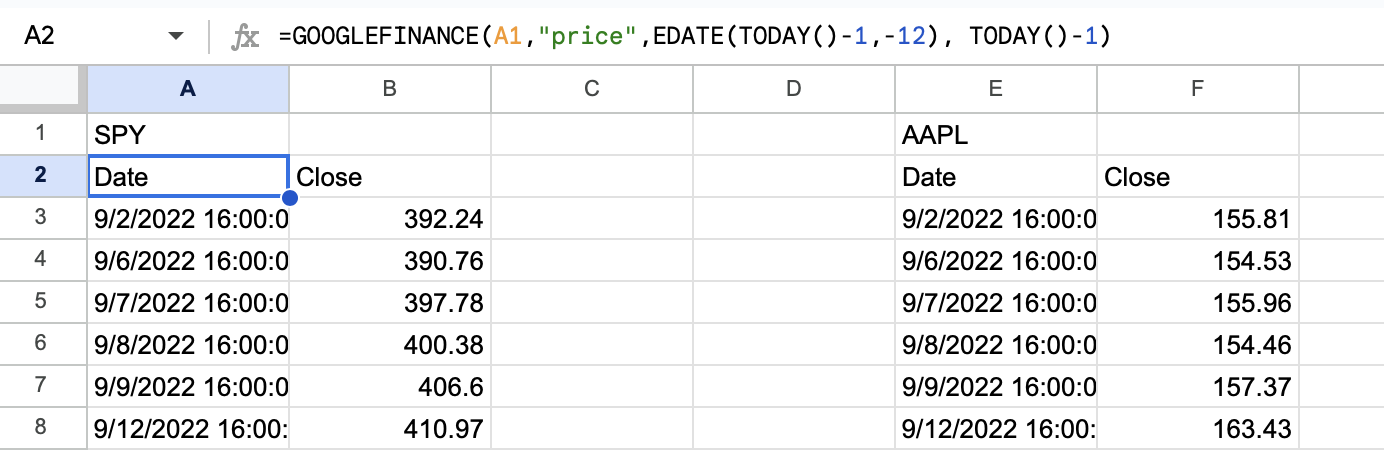Select row 1 header
The image size is (1384, 450).
(x=43, y=133)
